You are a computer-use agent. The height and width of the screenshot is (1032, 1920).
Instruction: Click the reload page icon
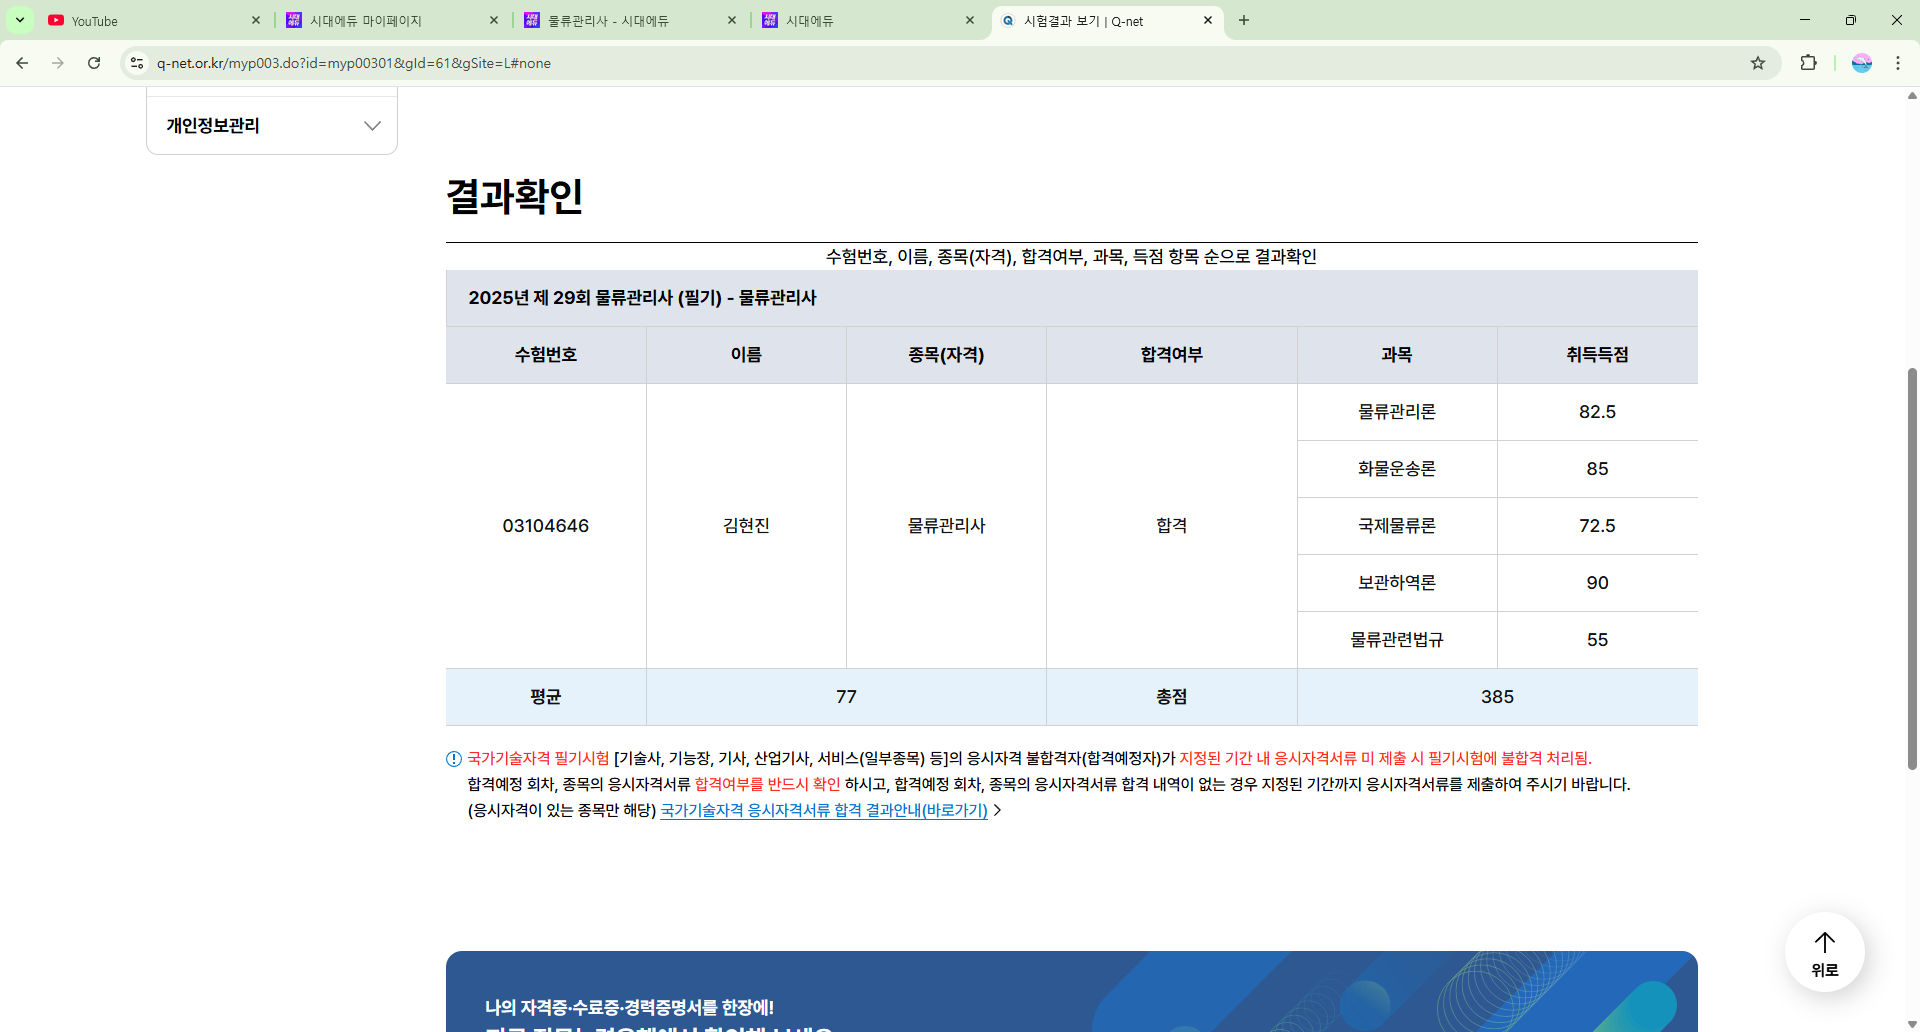94,63
